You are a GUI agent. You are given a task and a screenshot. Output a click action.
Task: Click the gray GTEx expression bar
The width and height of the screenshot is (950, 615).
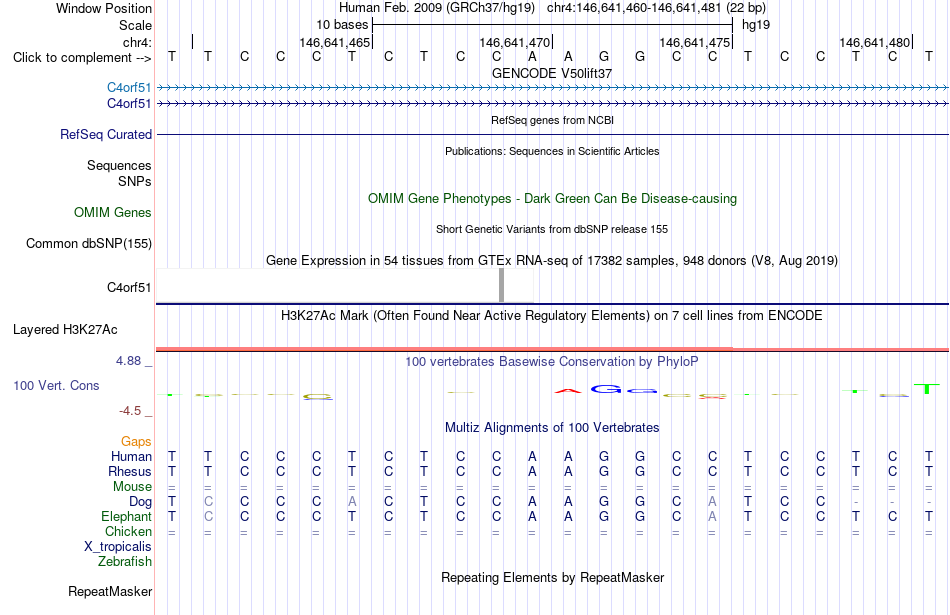point(501,285)
